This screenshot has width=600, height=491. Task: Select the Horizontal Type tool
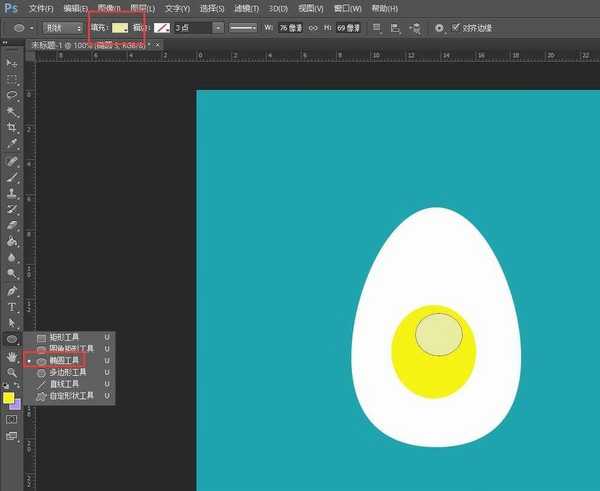pyautogui.click(x=12, y=306)
